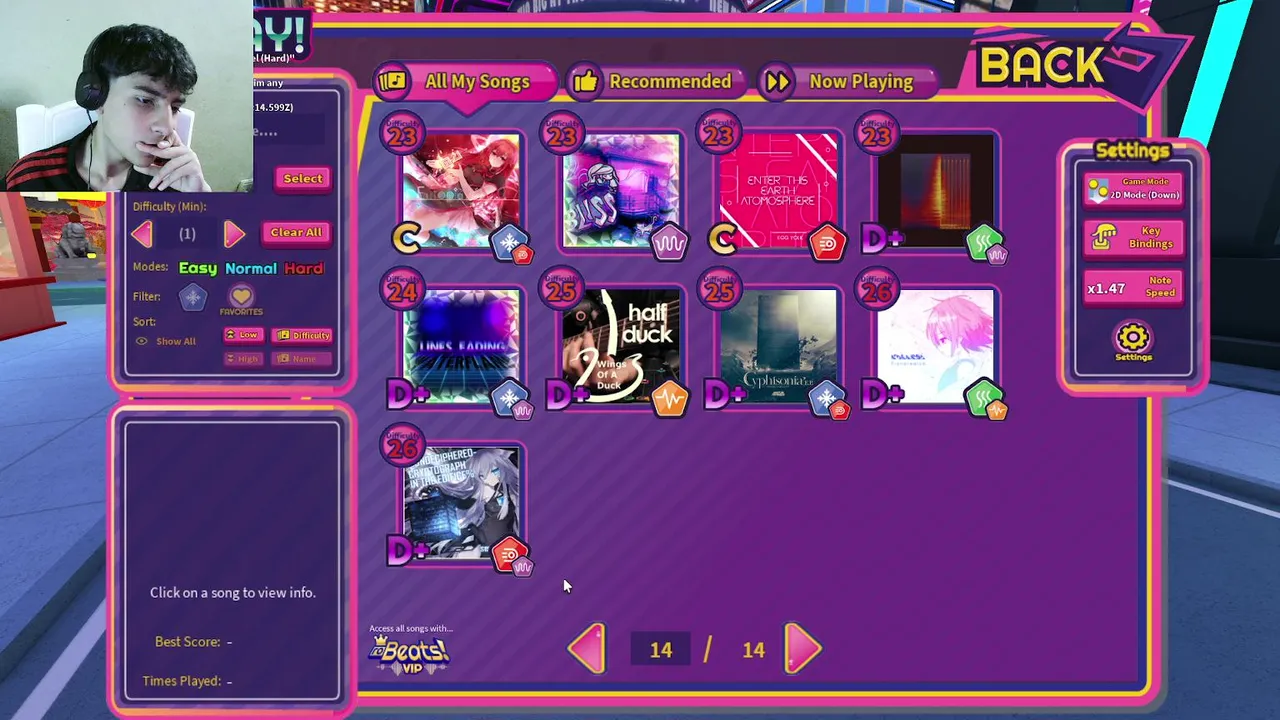Select the red-haired anime girl song
This screenshot has height=720, width=1280.
pyautogui.click(x=461, y=190)
